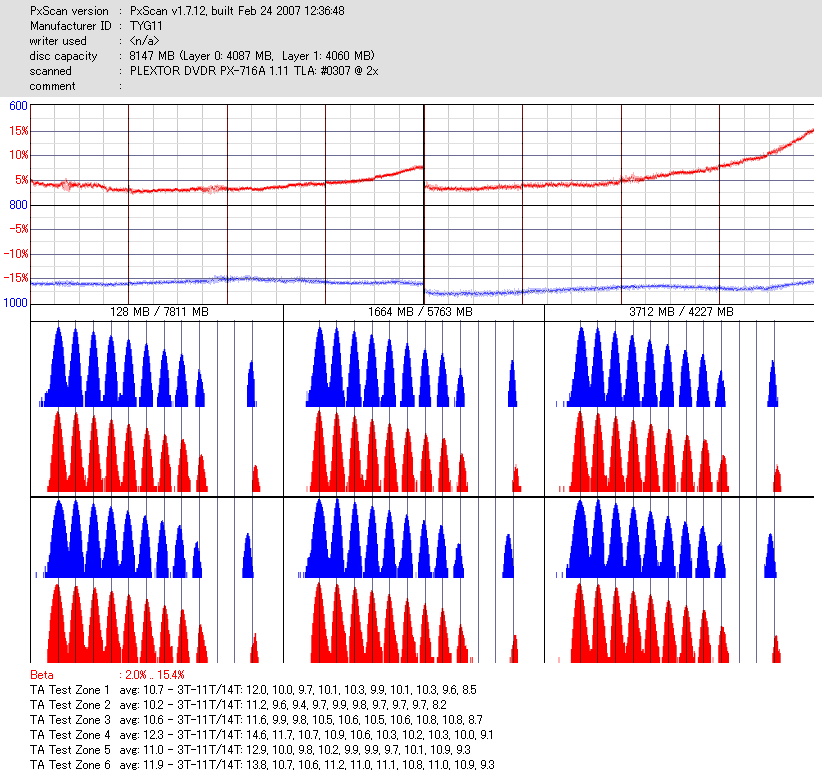Viewport: 822px width, 777px height.
Task: Click the 15% axis label
Action: (19, 131)
